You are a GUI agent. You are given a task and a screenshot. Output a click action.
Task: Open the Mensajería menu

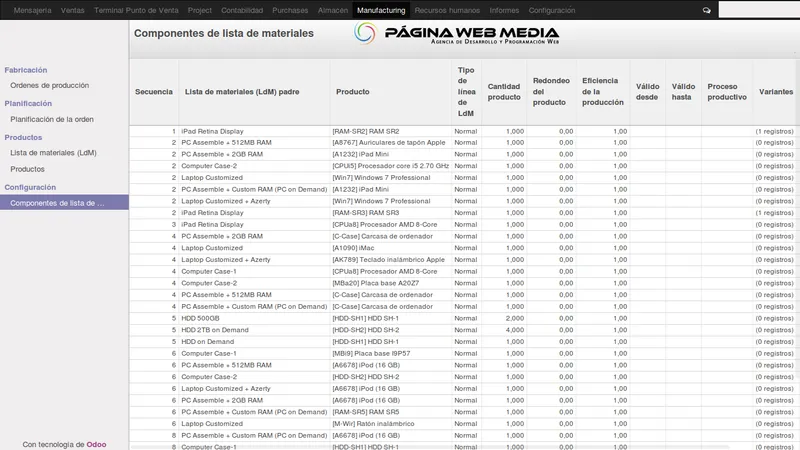[x=33, y=10]
